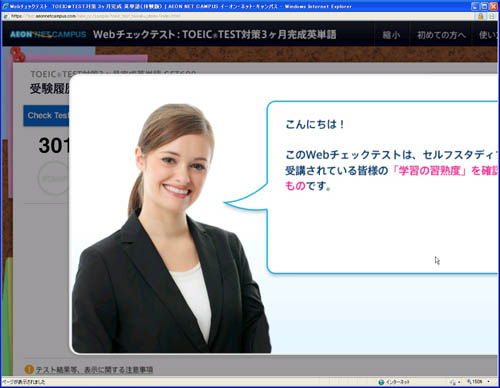The width and height of the screenshot is (500, 388).
Task: Open the protected mode status dropdown
Action: [455, 382]
